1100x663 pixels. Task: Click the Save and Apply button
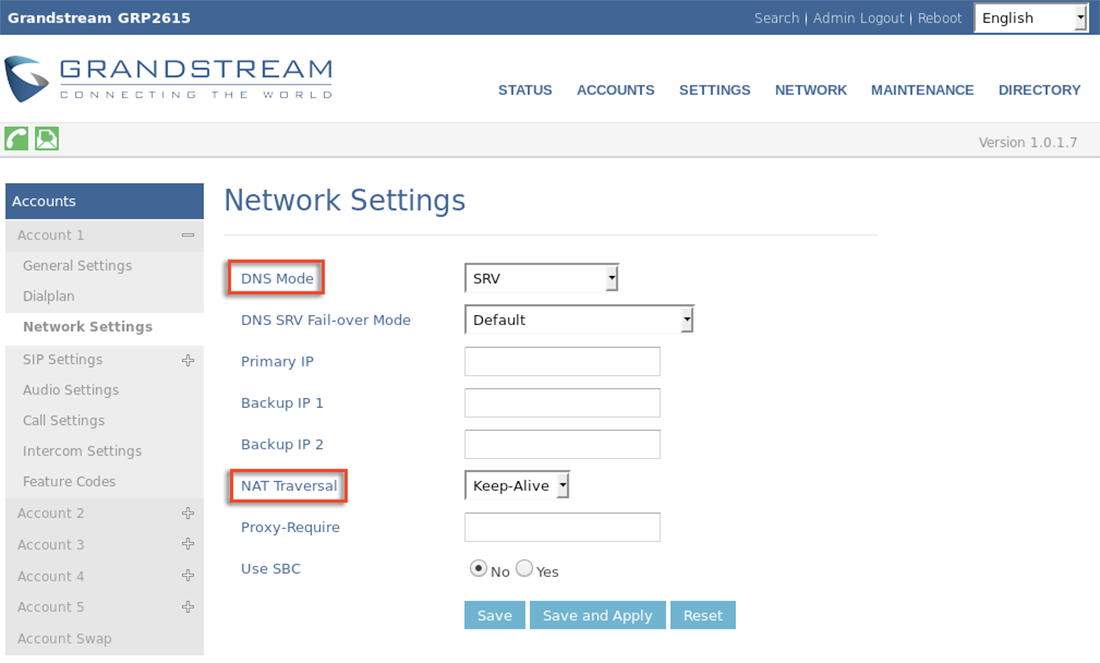point(598,615)
